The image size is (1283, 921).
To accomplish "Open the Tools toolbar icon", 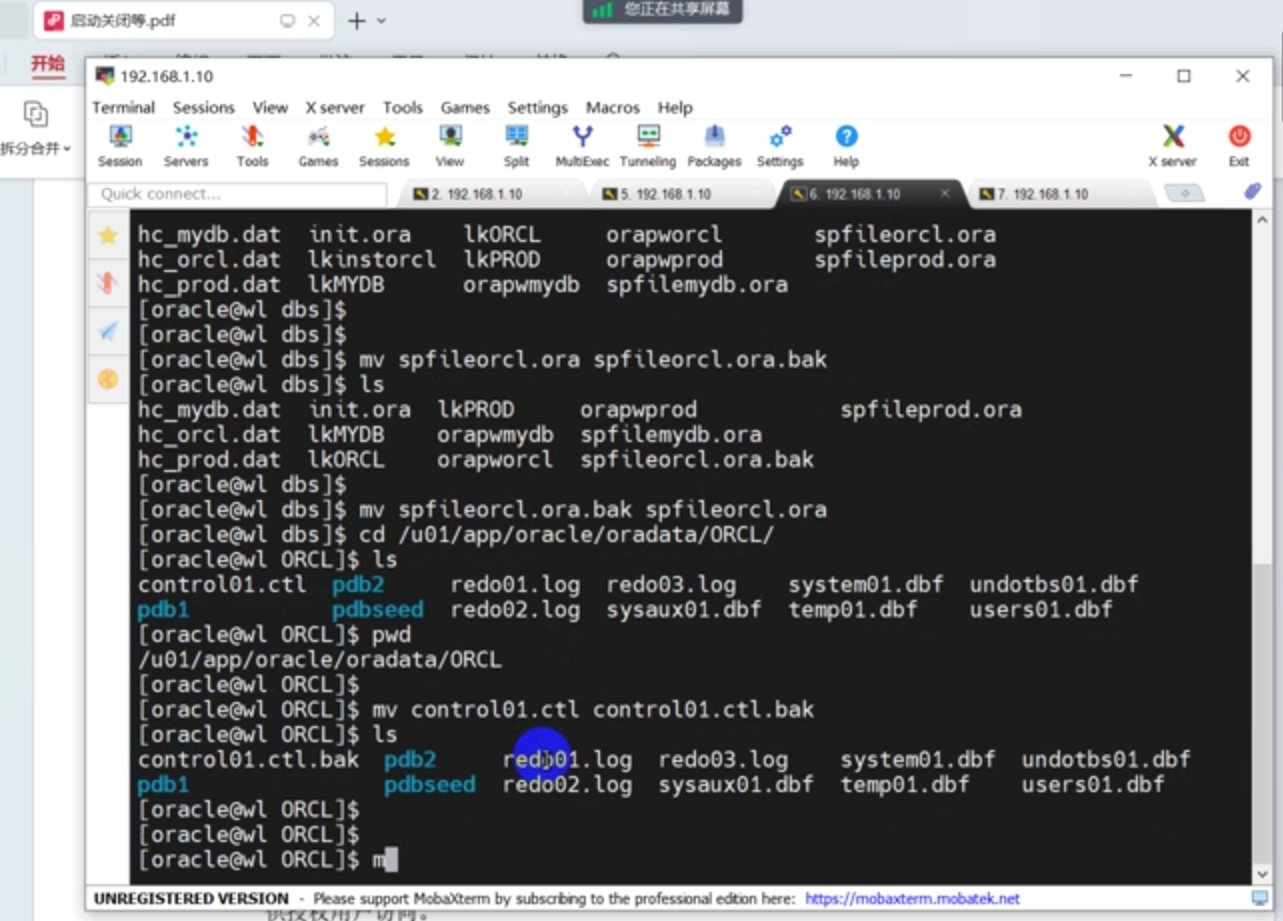I will click(x=252, y=146).
